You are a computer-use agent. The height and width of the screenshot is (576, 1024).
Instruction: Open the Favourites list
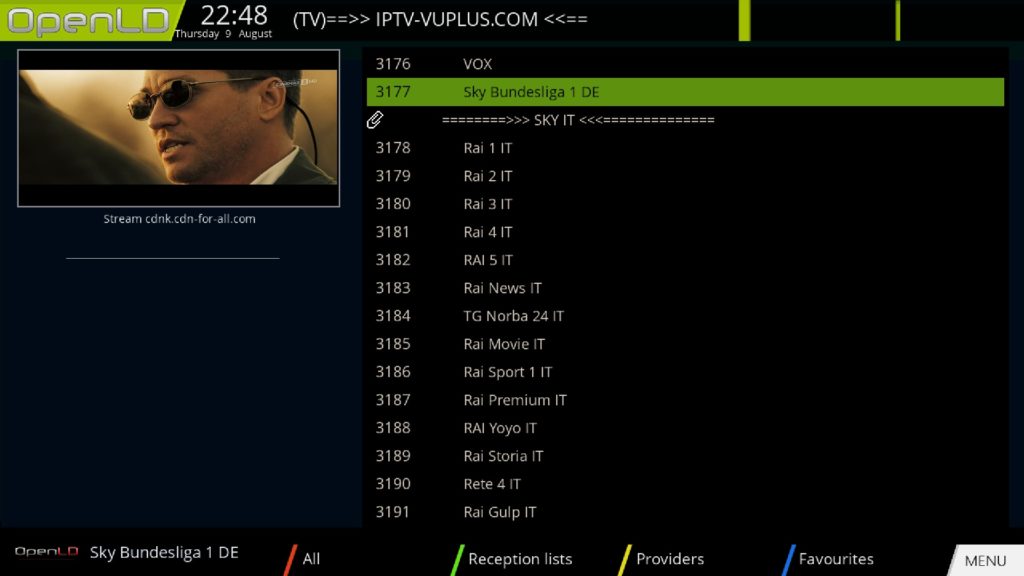[x=836, y=559]
